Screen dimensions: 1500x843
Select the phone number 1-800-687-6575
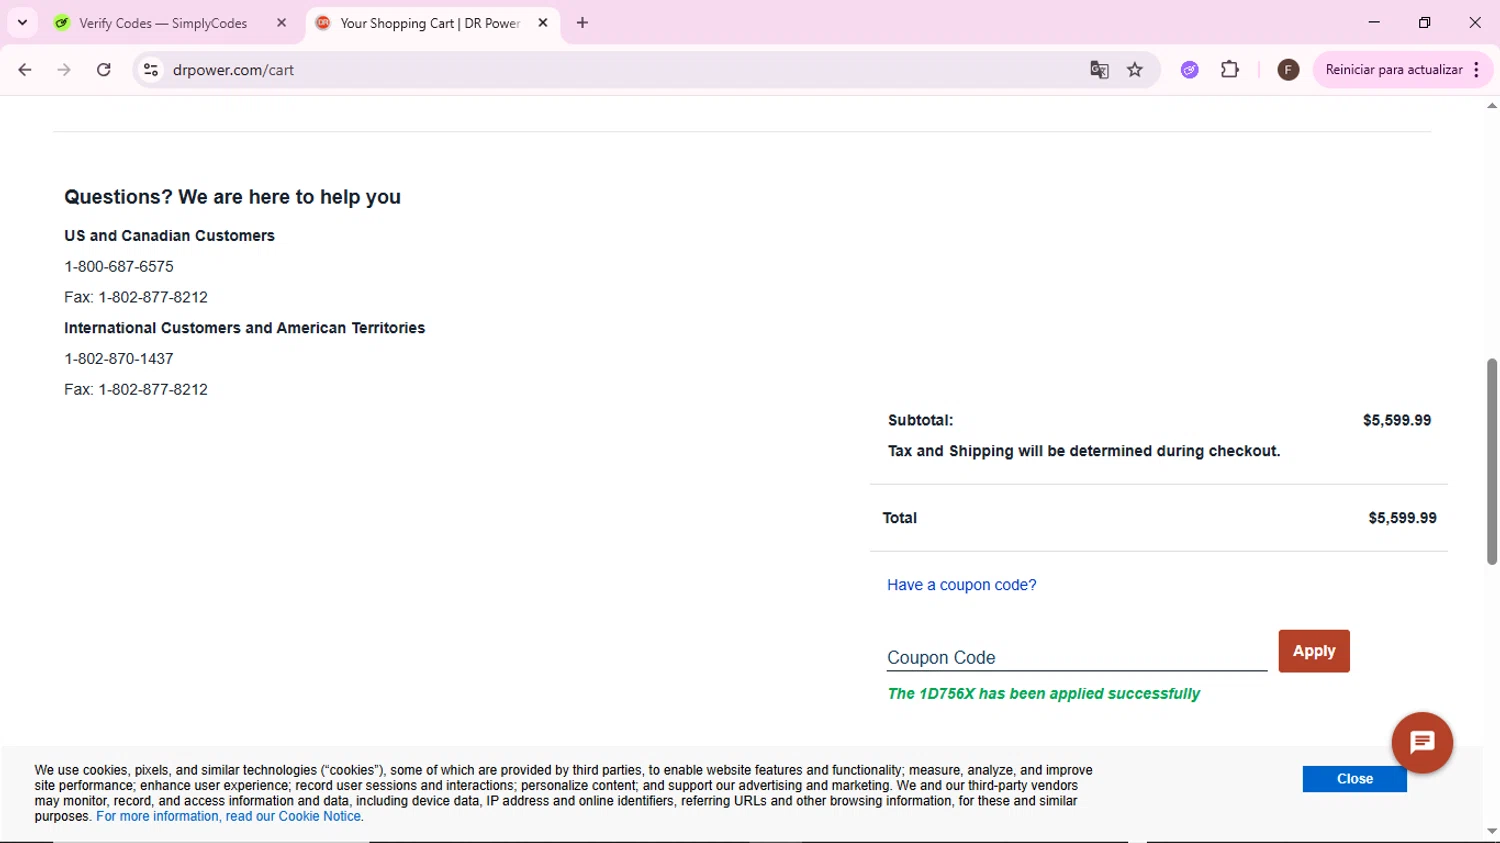pyautogui.click(x=119, y=267)
